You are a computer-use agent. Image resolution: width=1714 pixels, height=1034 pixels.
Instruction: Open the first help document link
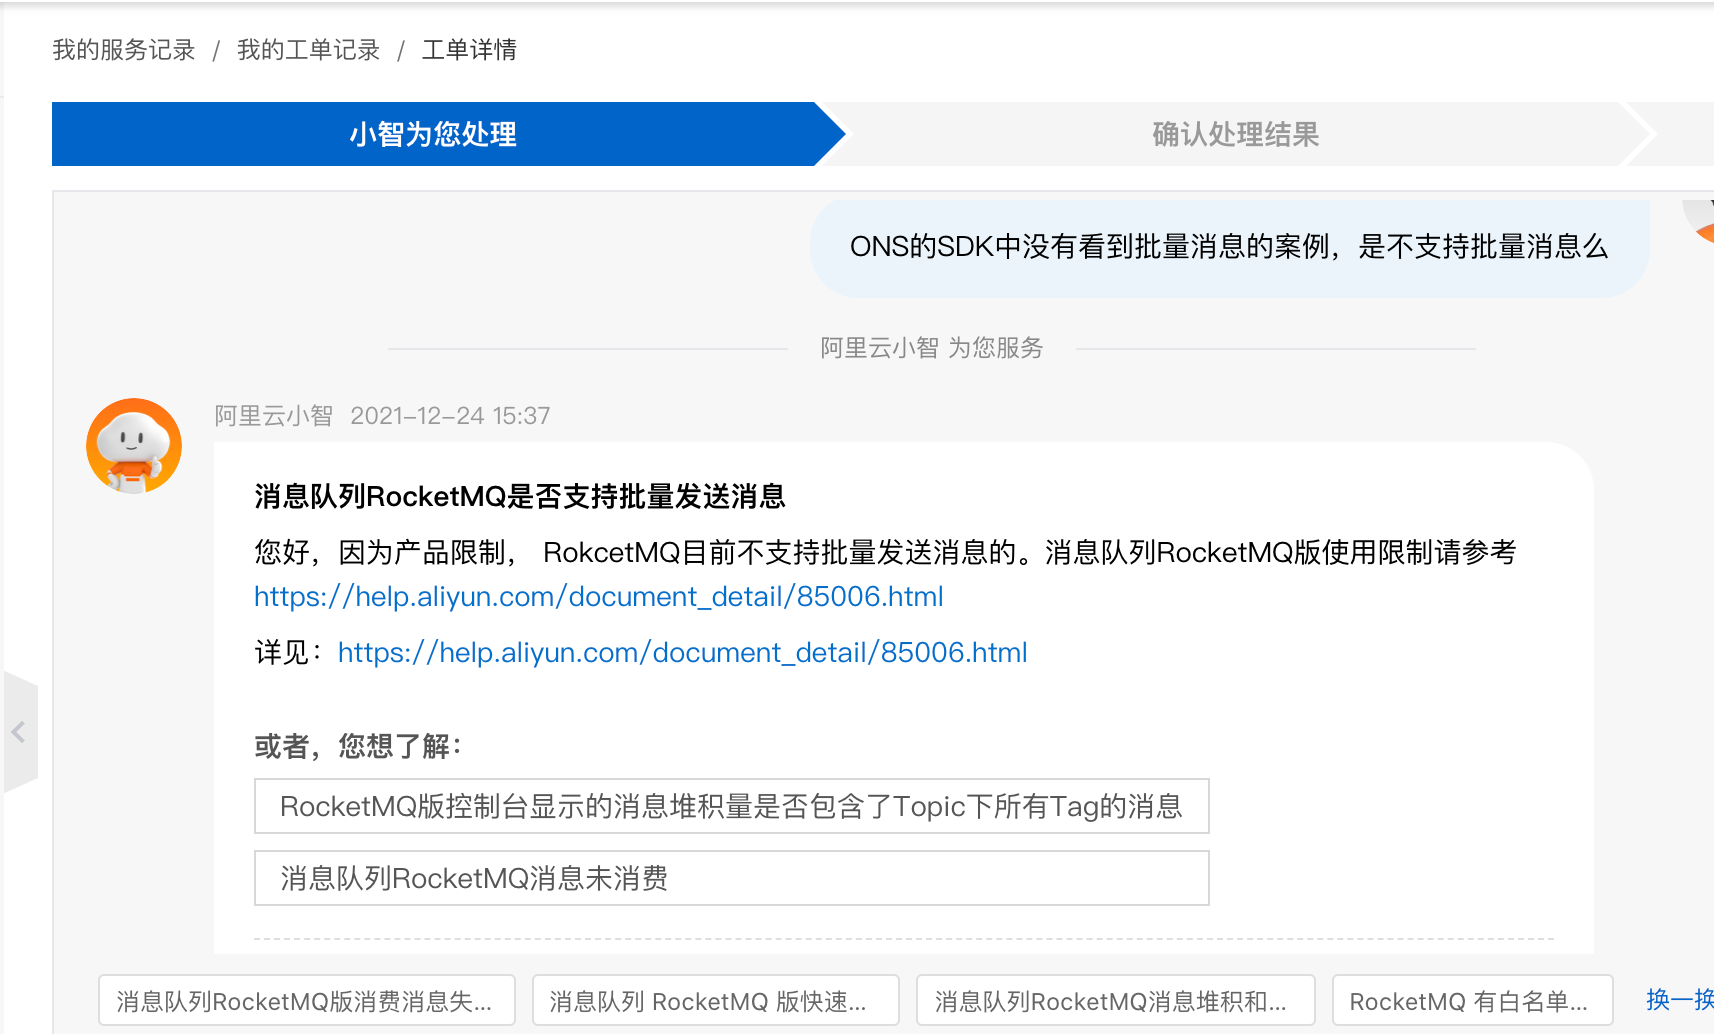(598, 596)
